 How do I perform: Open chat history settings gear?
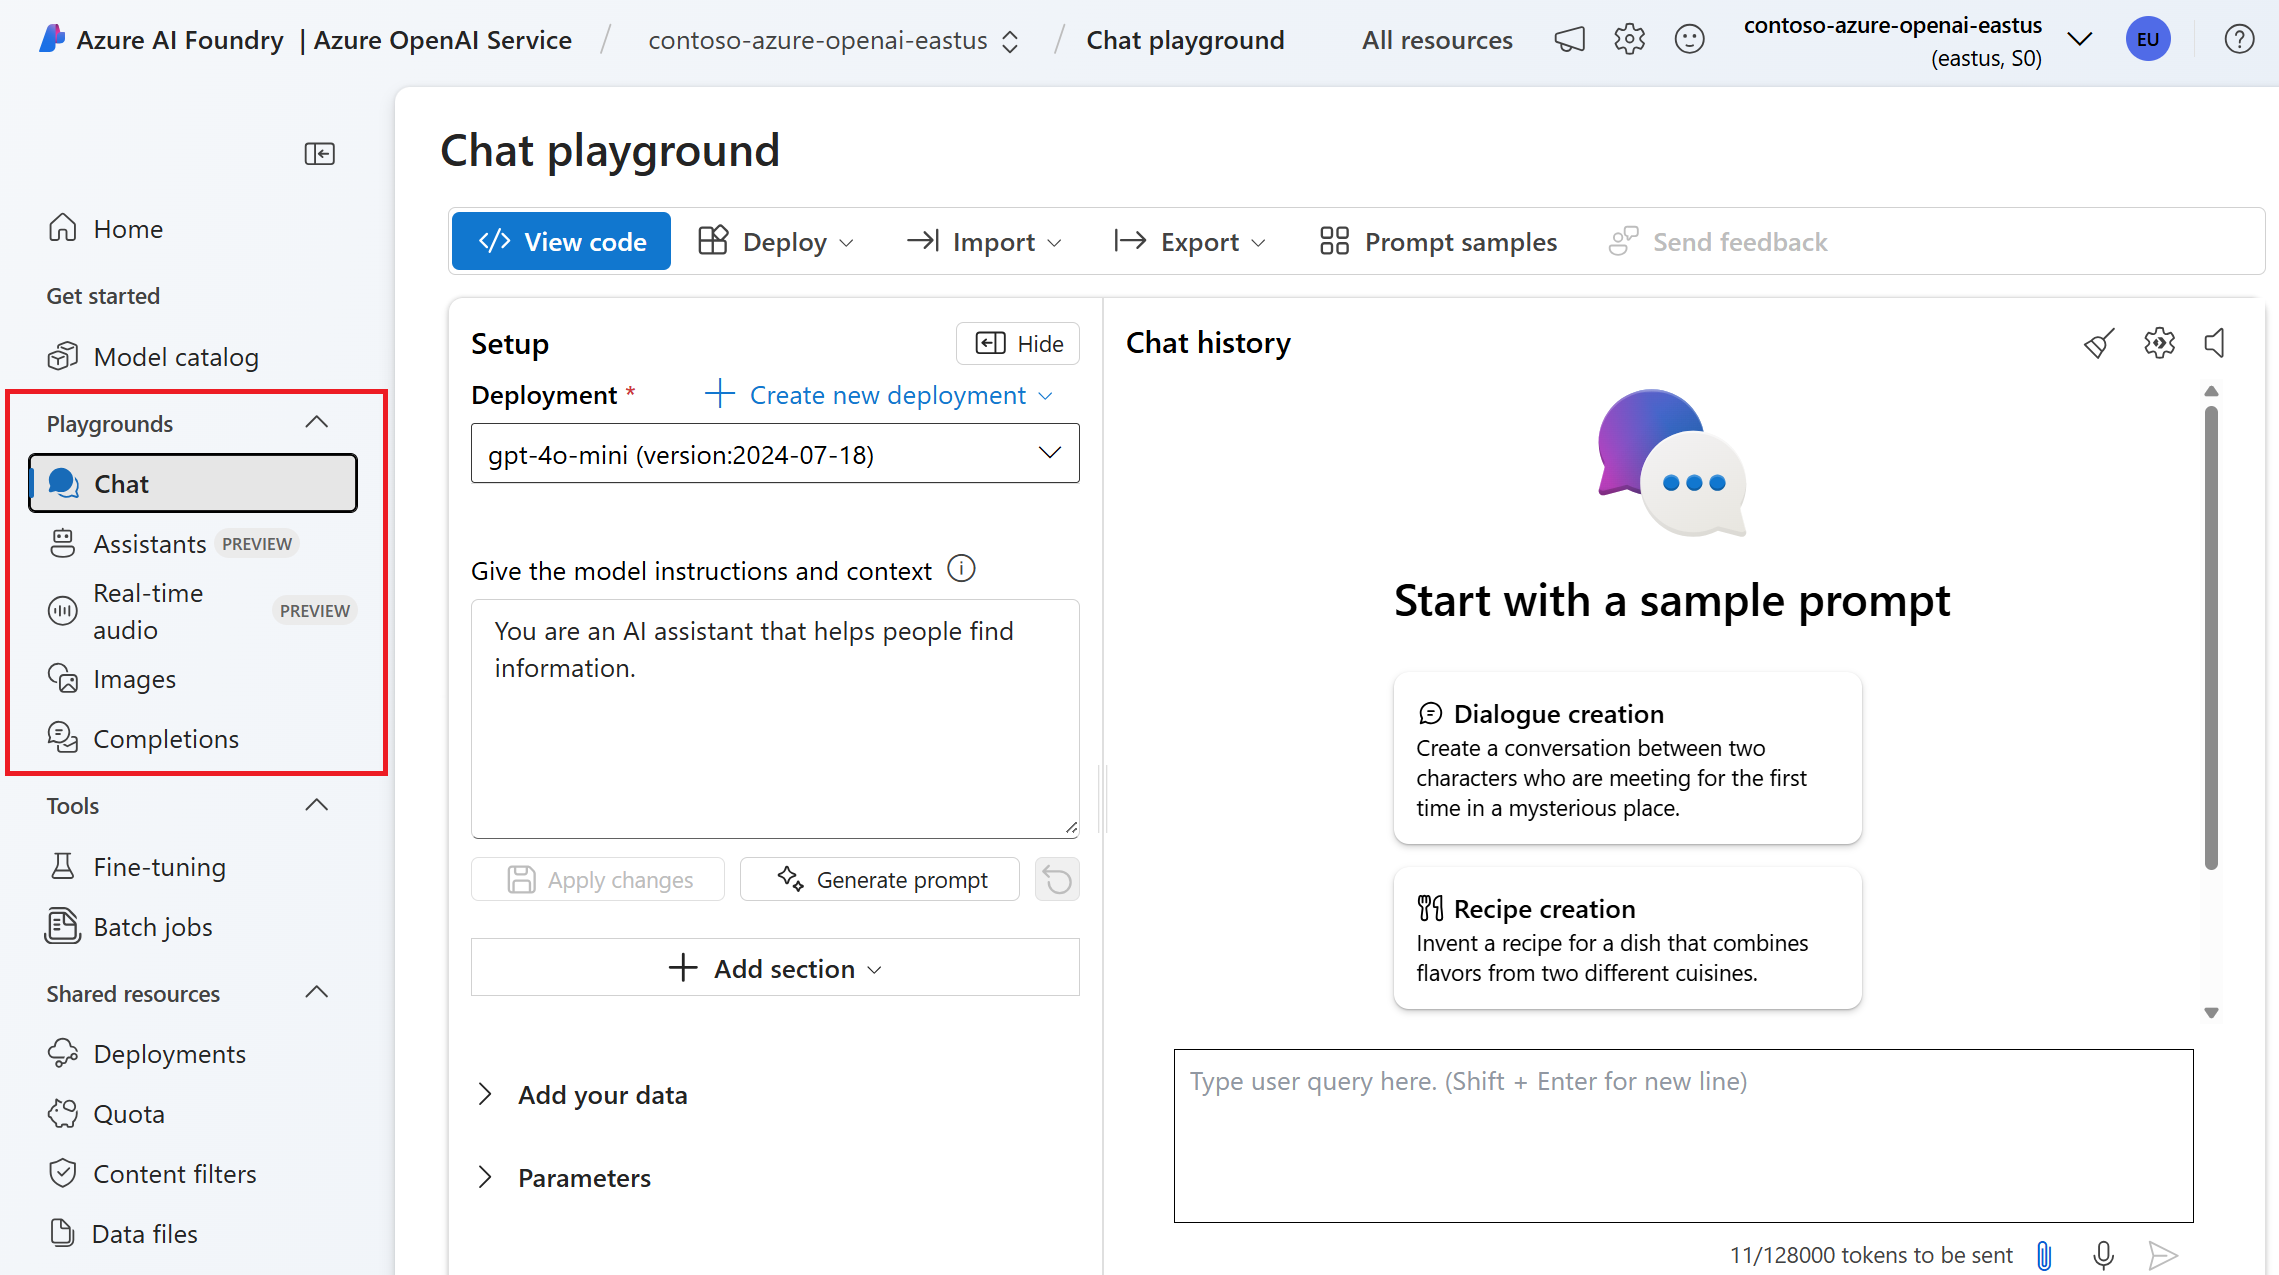2159,343
